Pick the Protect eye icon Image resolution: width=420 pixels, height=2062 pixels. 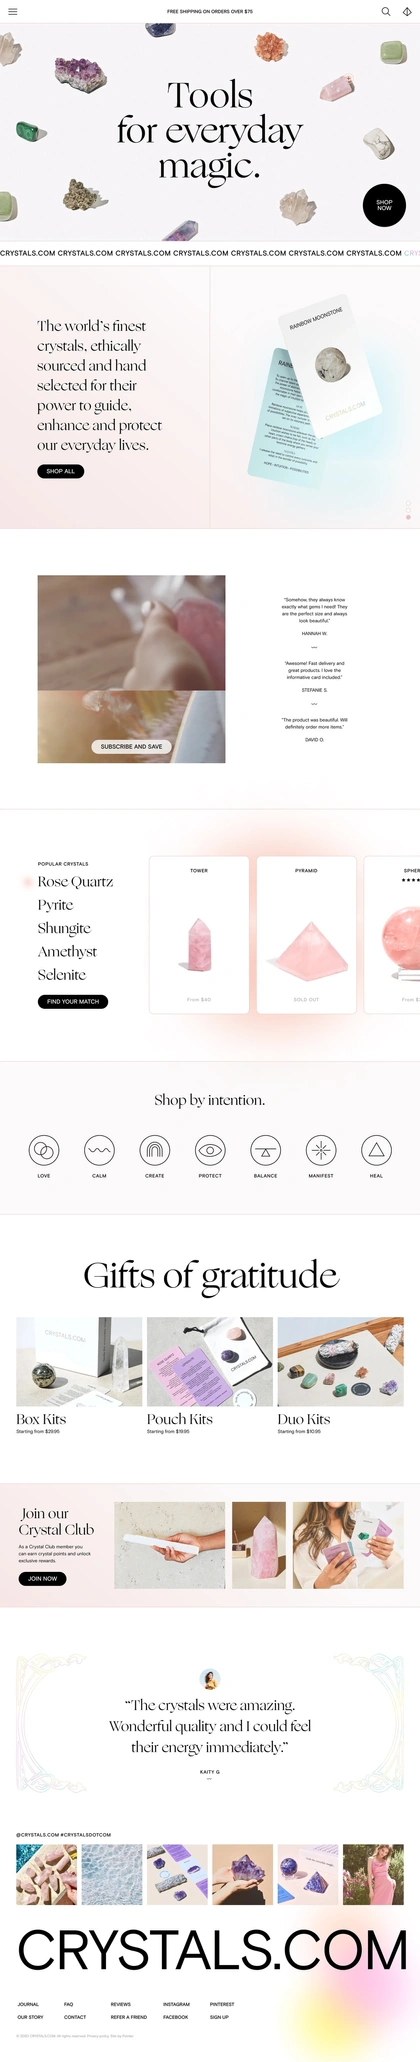[x=210, y=1150]
